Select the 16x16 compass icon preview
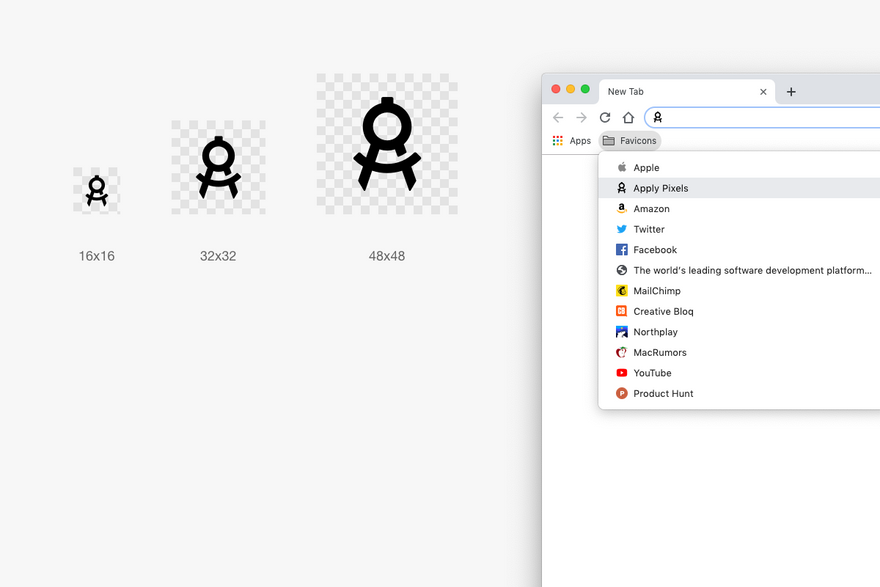The height and width of the screenshot is (587, 880). coord(97,191)
